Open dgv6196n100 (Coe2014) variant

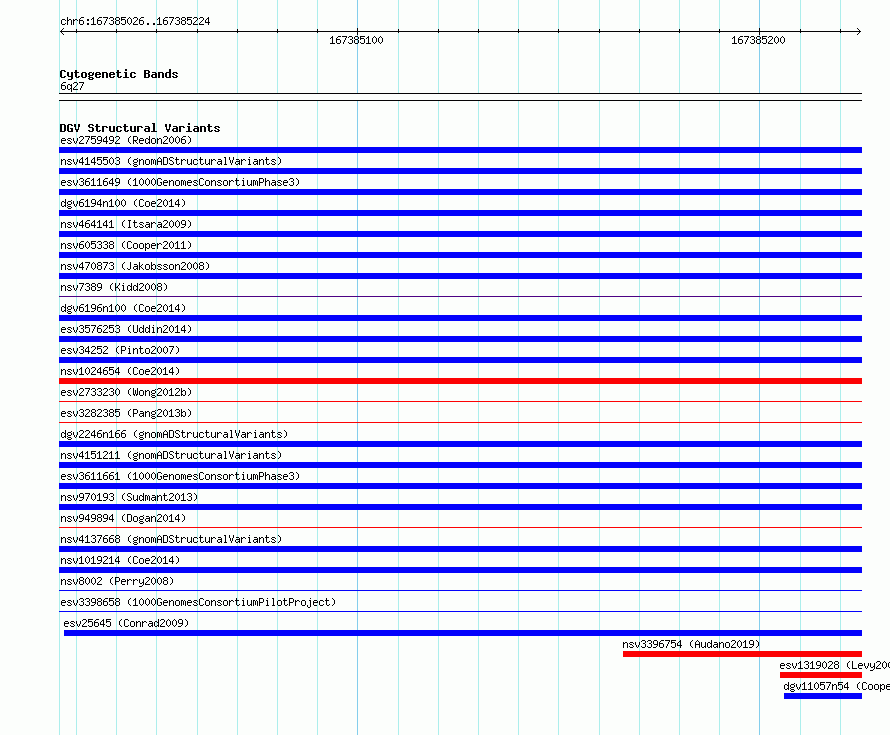[123, 308]
